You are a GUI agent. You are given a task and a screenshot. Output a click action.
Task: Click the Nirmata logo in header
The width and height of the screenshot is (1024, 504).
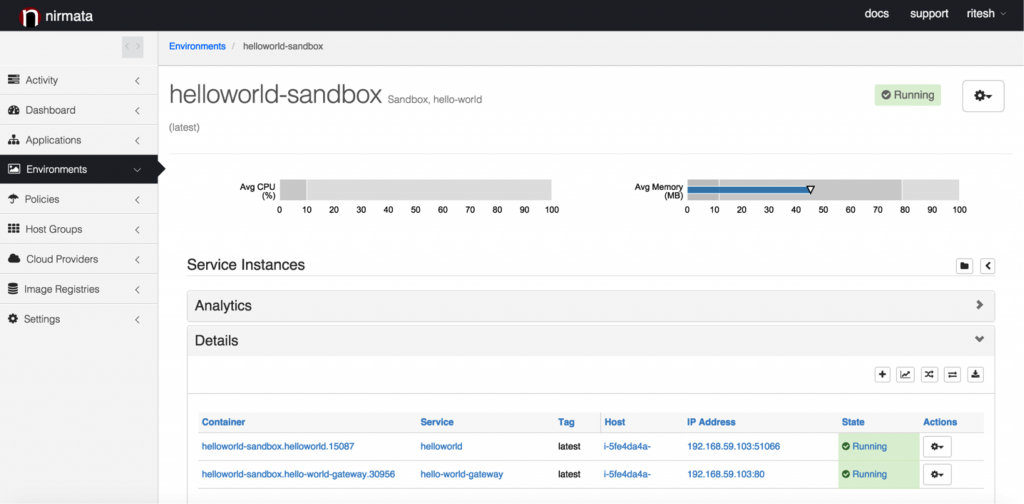[56, 16]
